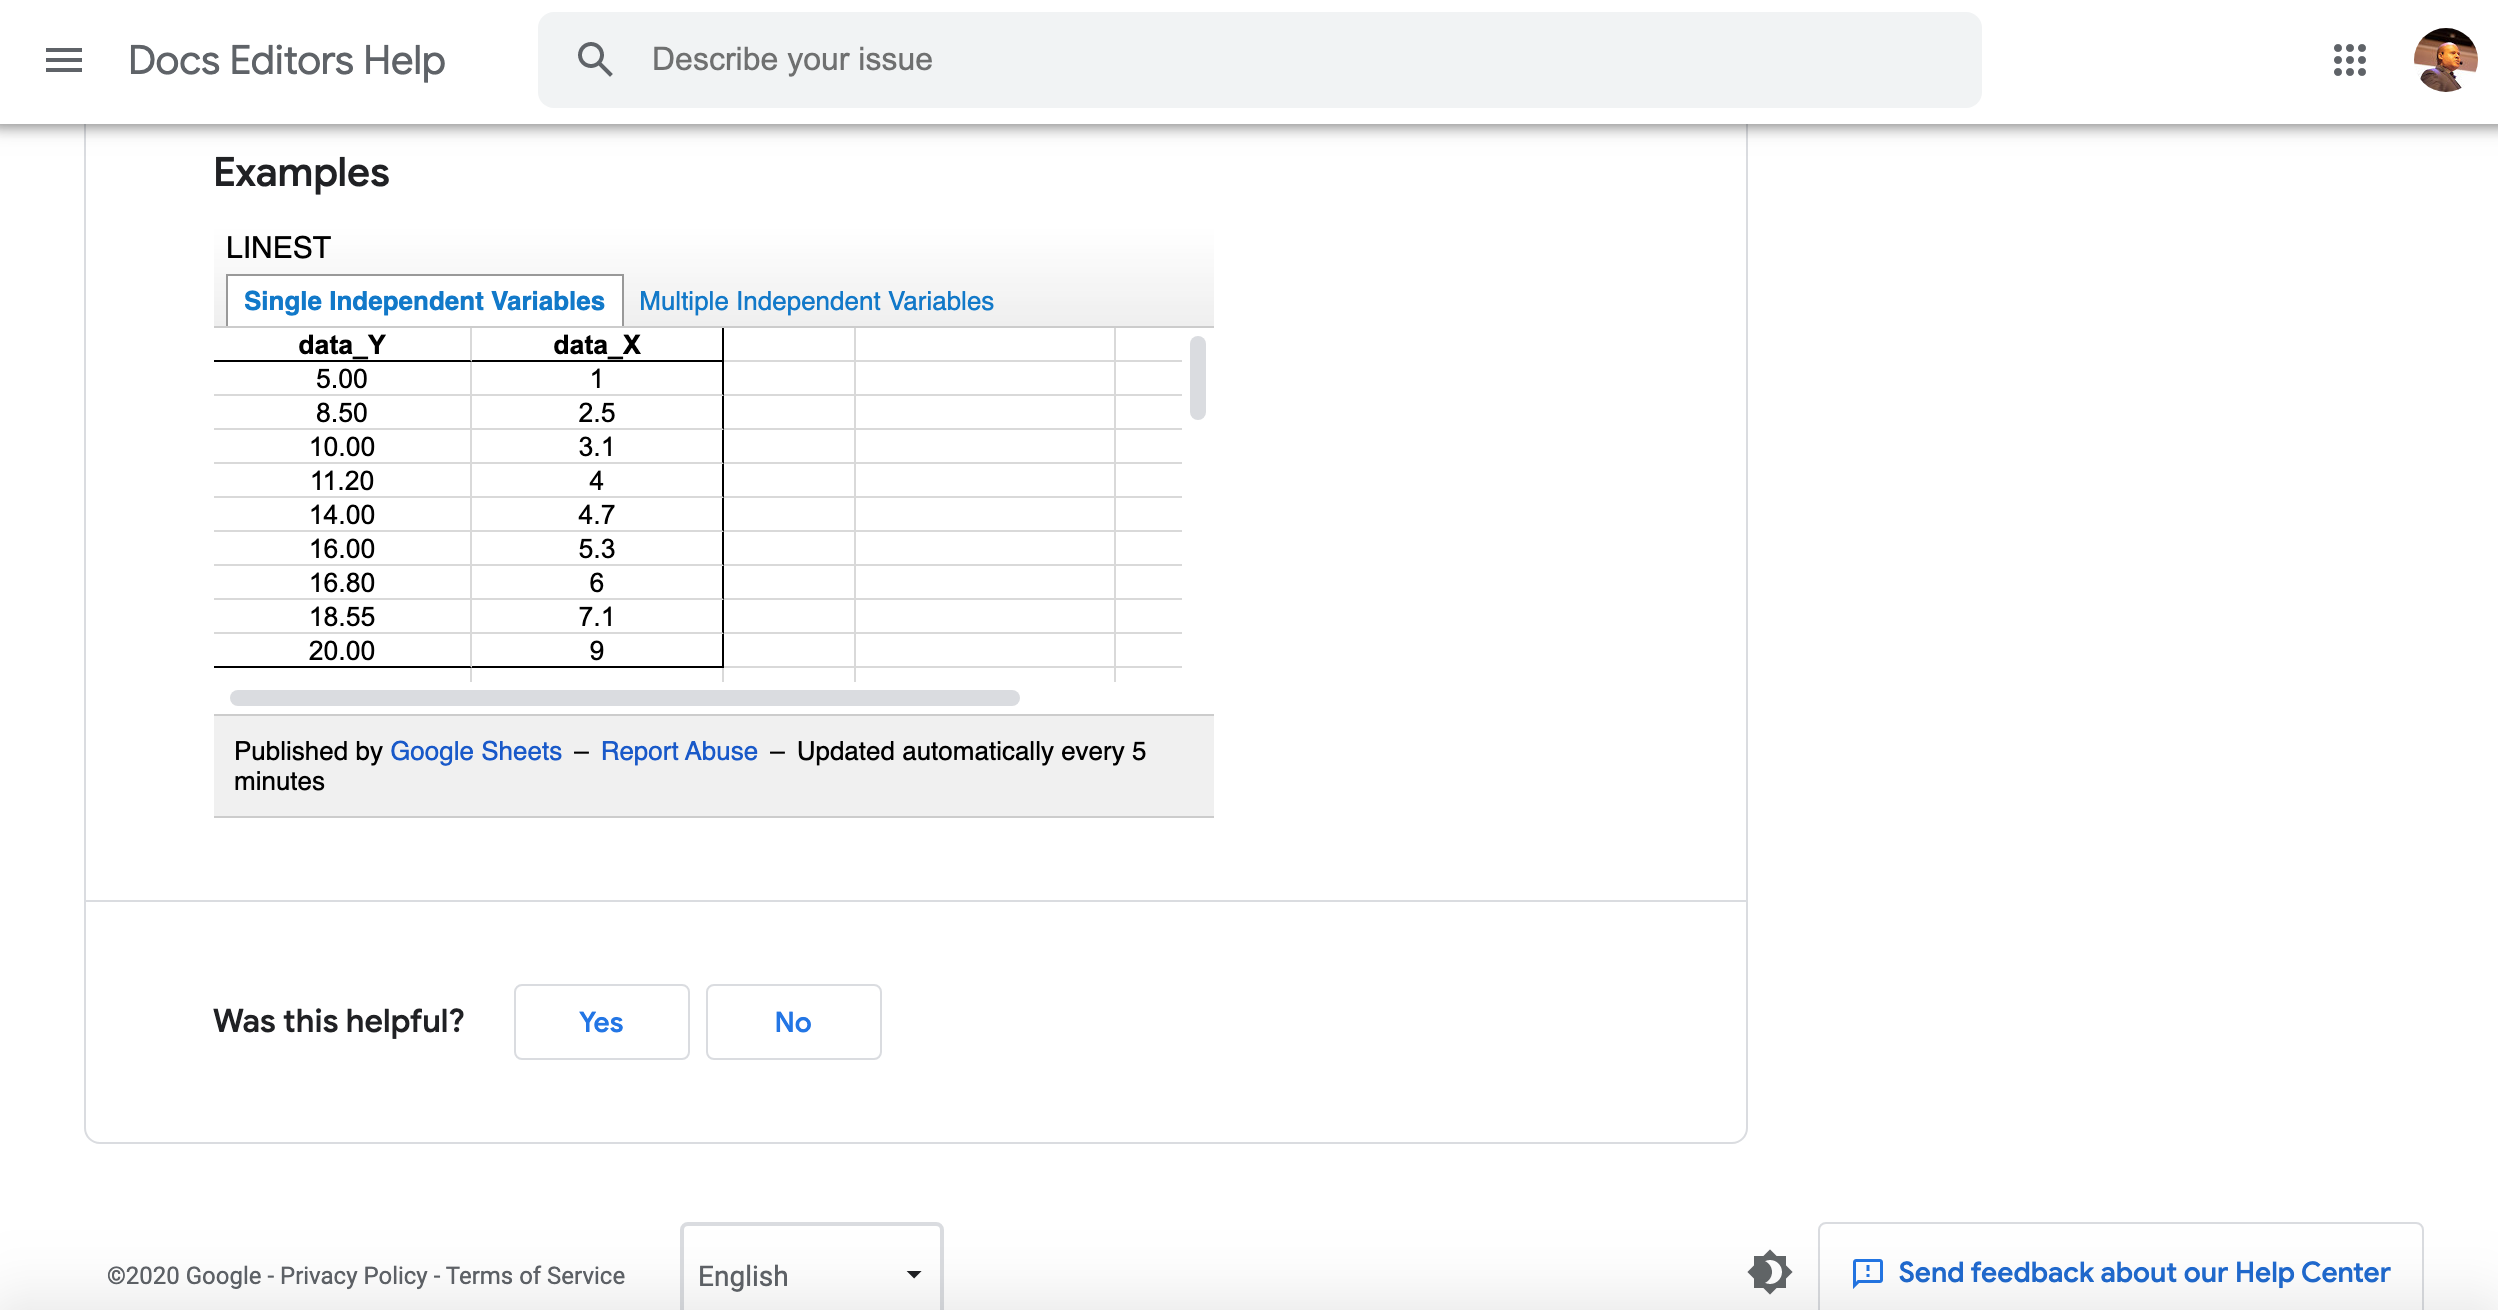Click Yes for helpful feedback

click(x=601, y=1022)
